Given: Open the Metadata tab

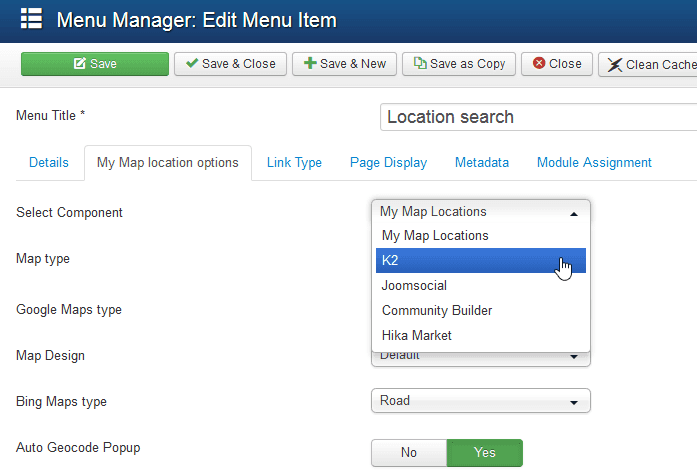Looking at the screenshot, I should click(x=482, y=163).
